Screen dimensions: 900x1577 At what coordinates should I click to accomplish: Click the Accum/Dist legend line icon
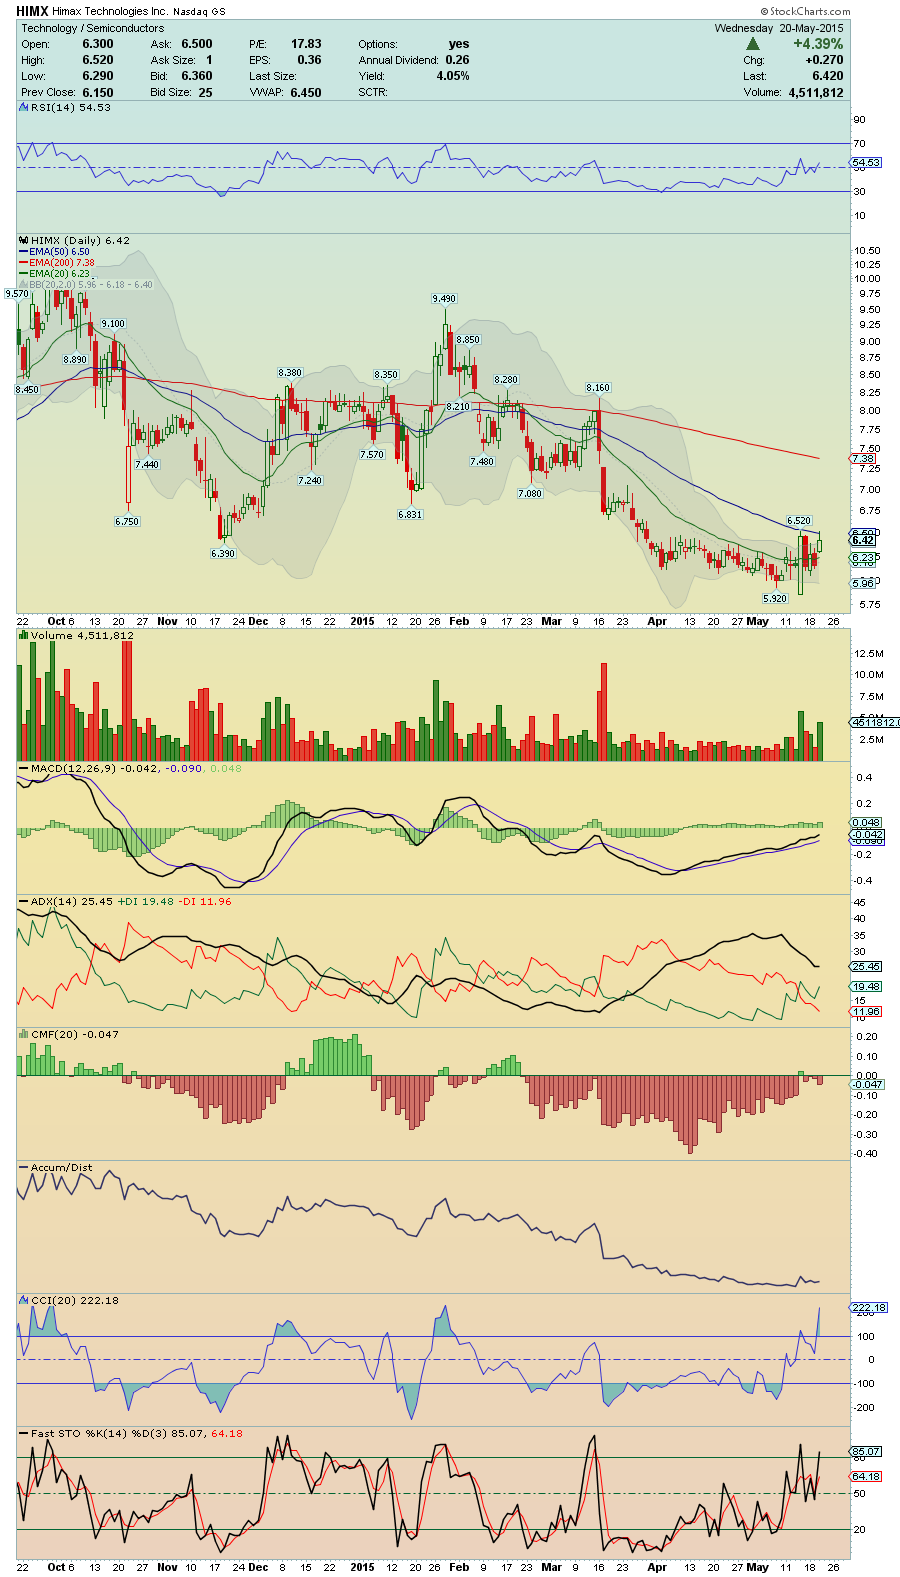24,1167
